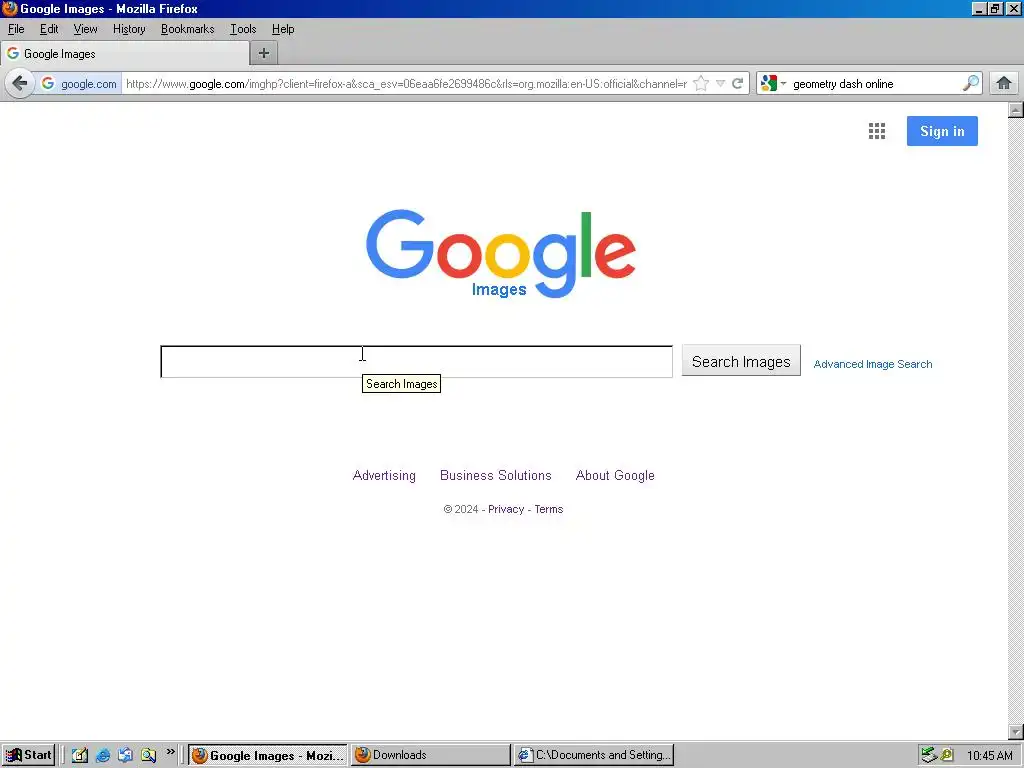Screen dimensions: 1024x768
Task: Click the address bar URL text
Action: point(406,84)
